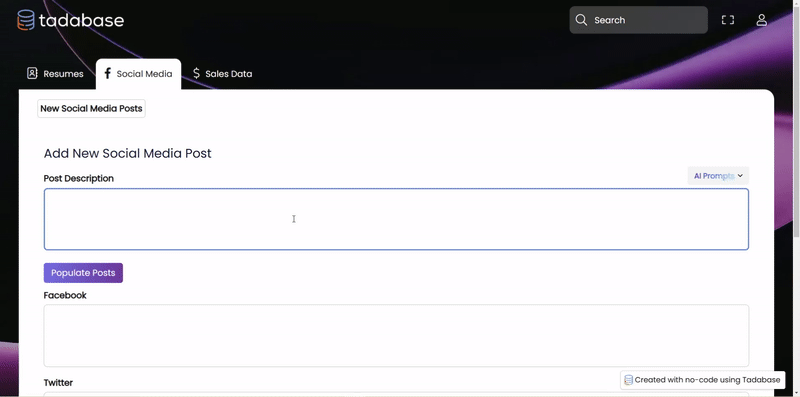This screenshot has width=800, height=397.
Task: Open the Sales Data tab
Action: pyautogui.click(x=222, y=73)
